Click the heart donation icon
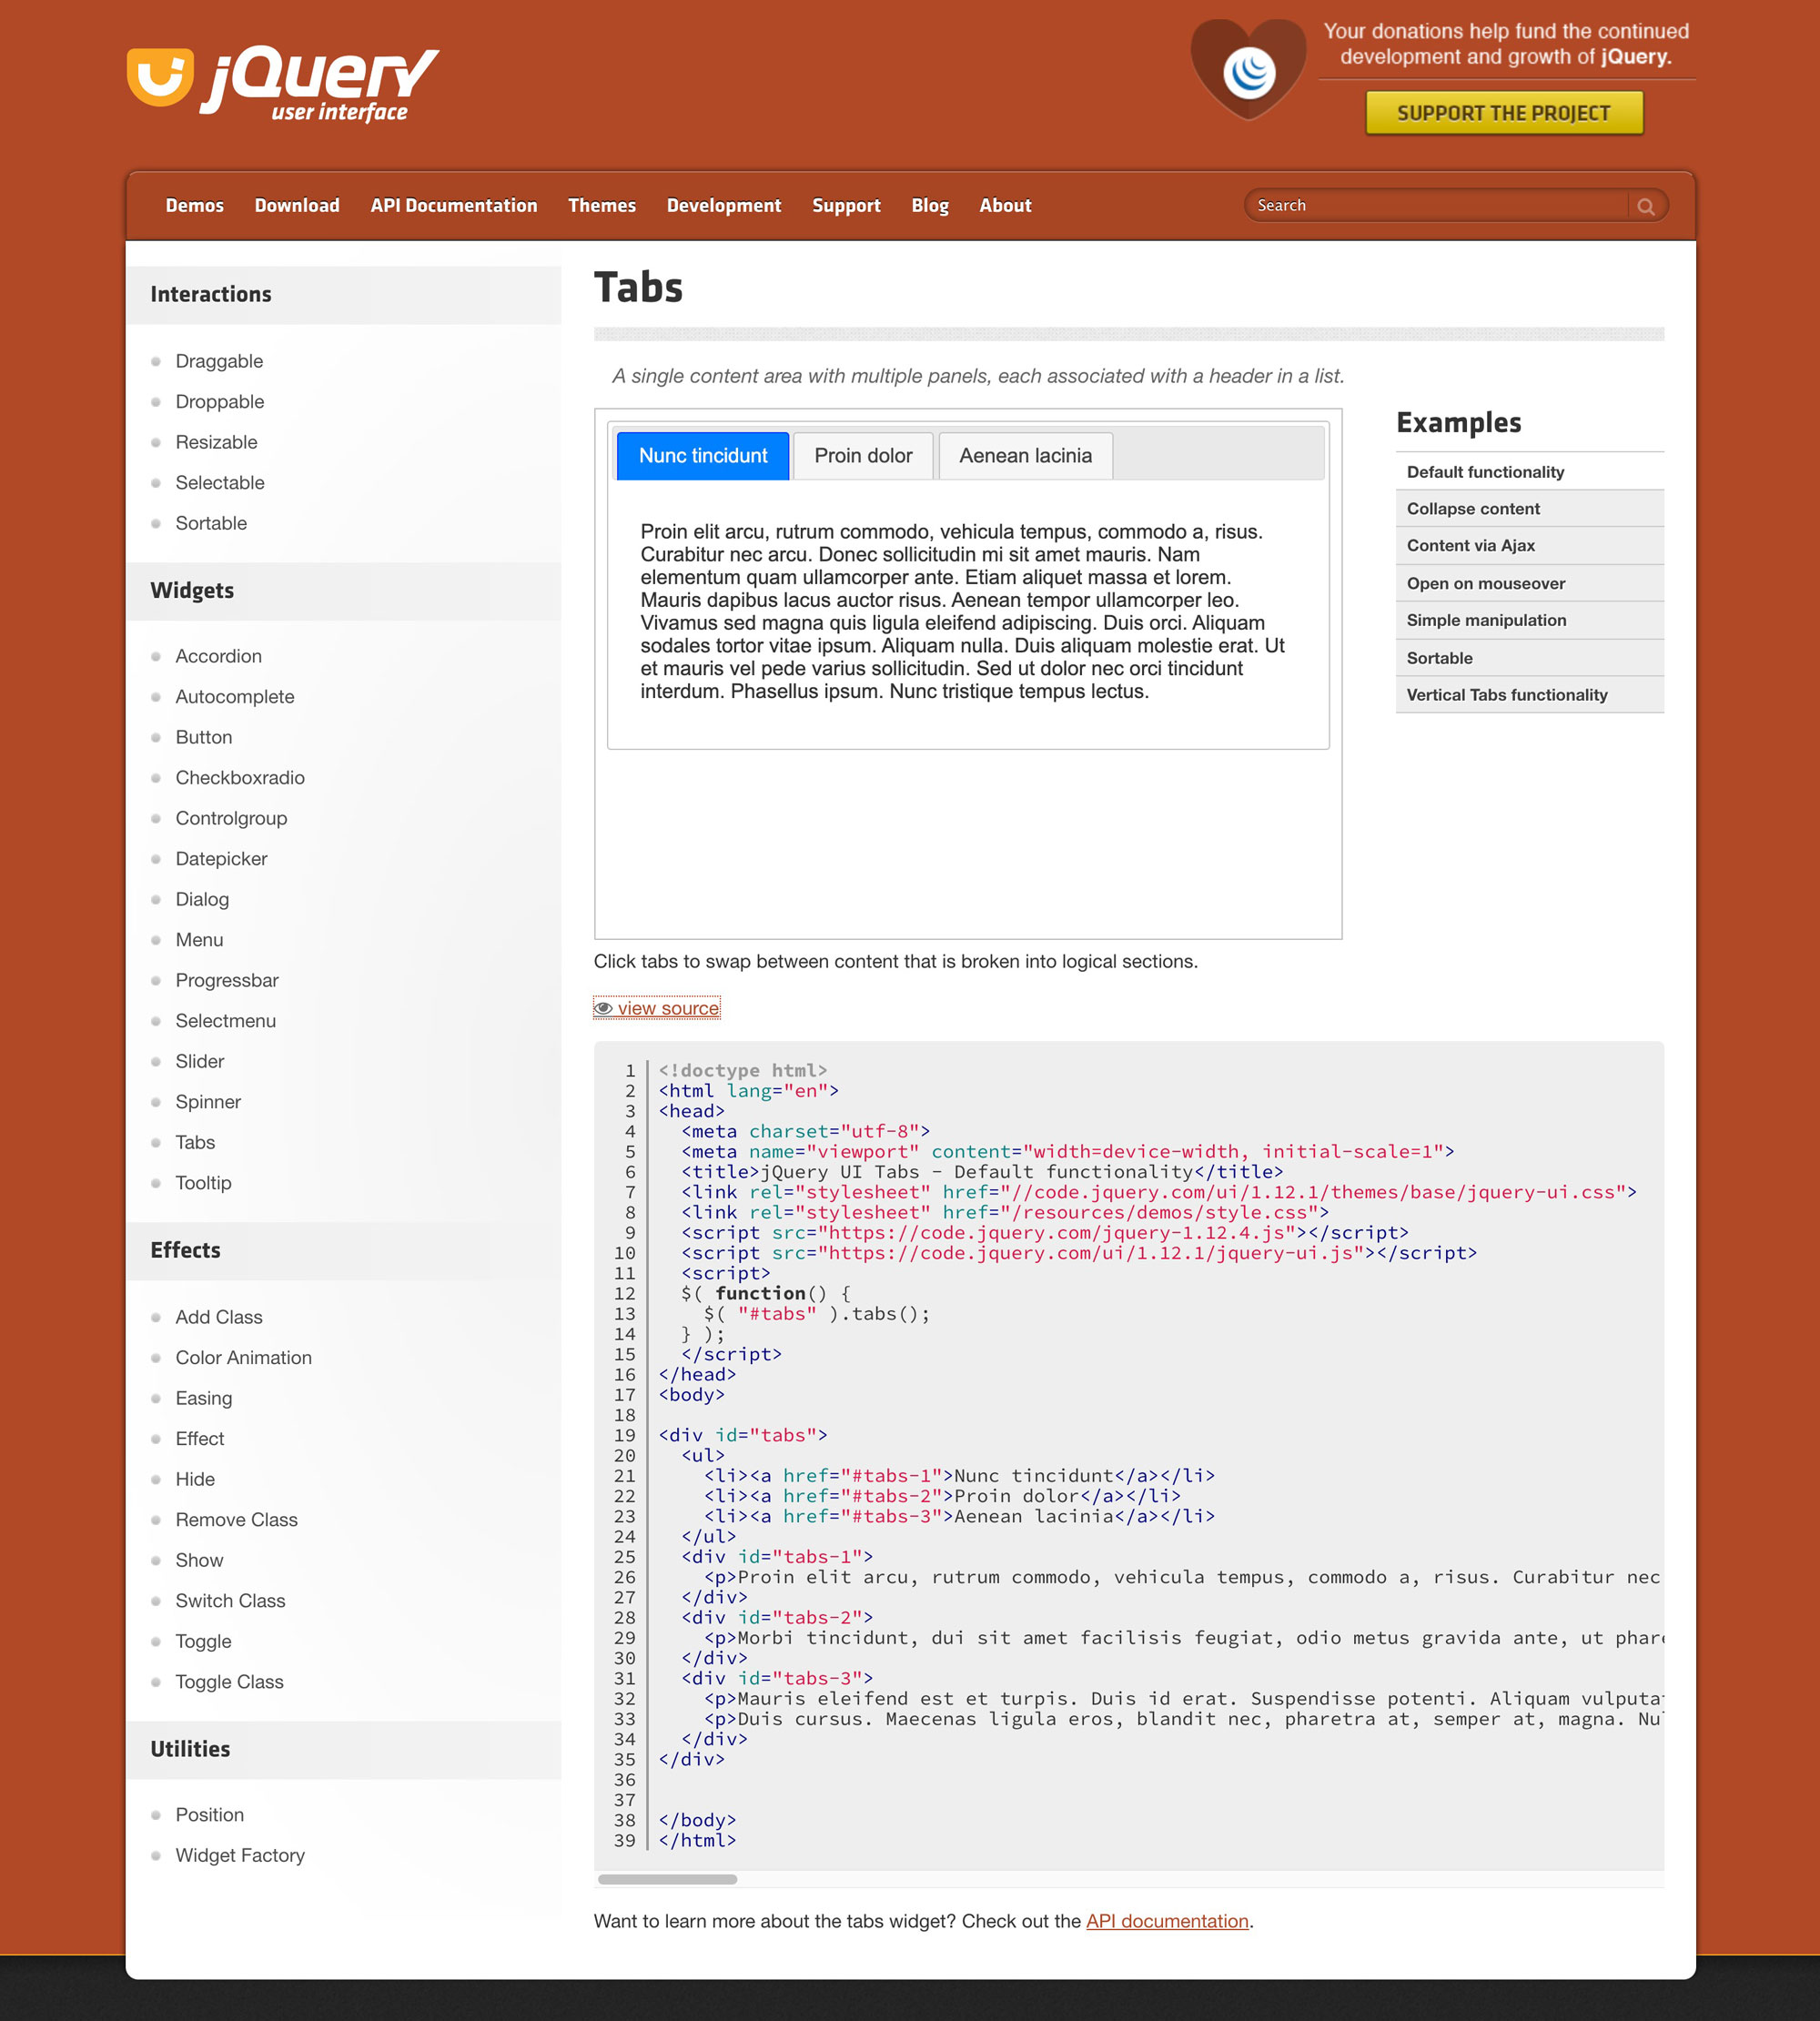This screenshot has width=1820, height=2021. [1248, 69]
